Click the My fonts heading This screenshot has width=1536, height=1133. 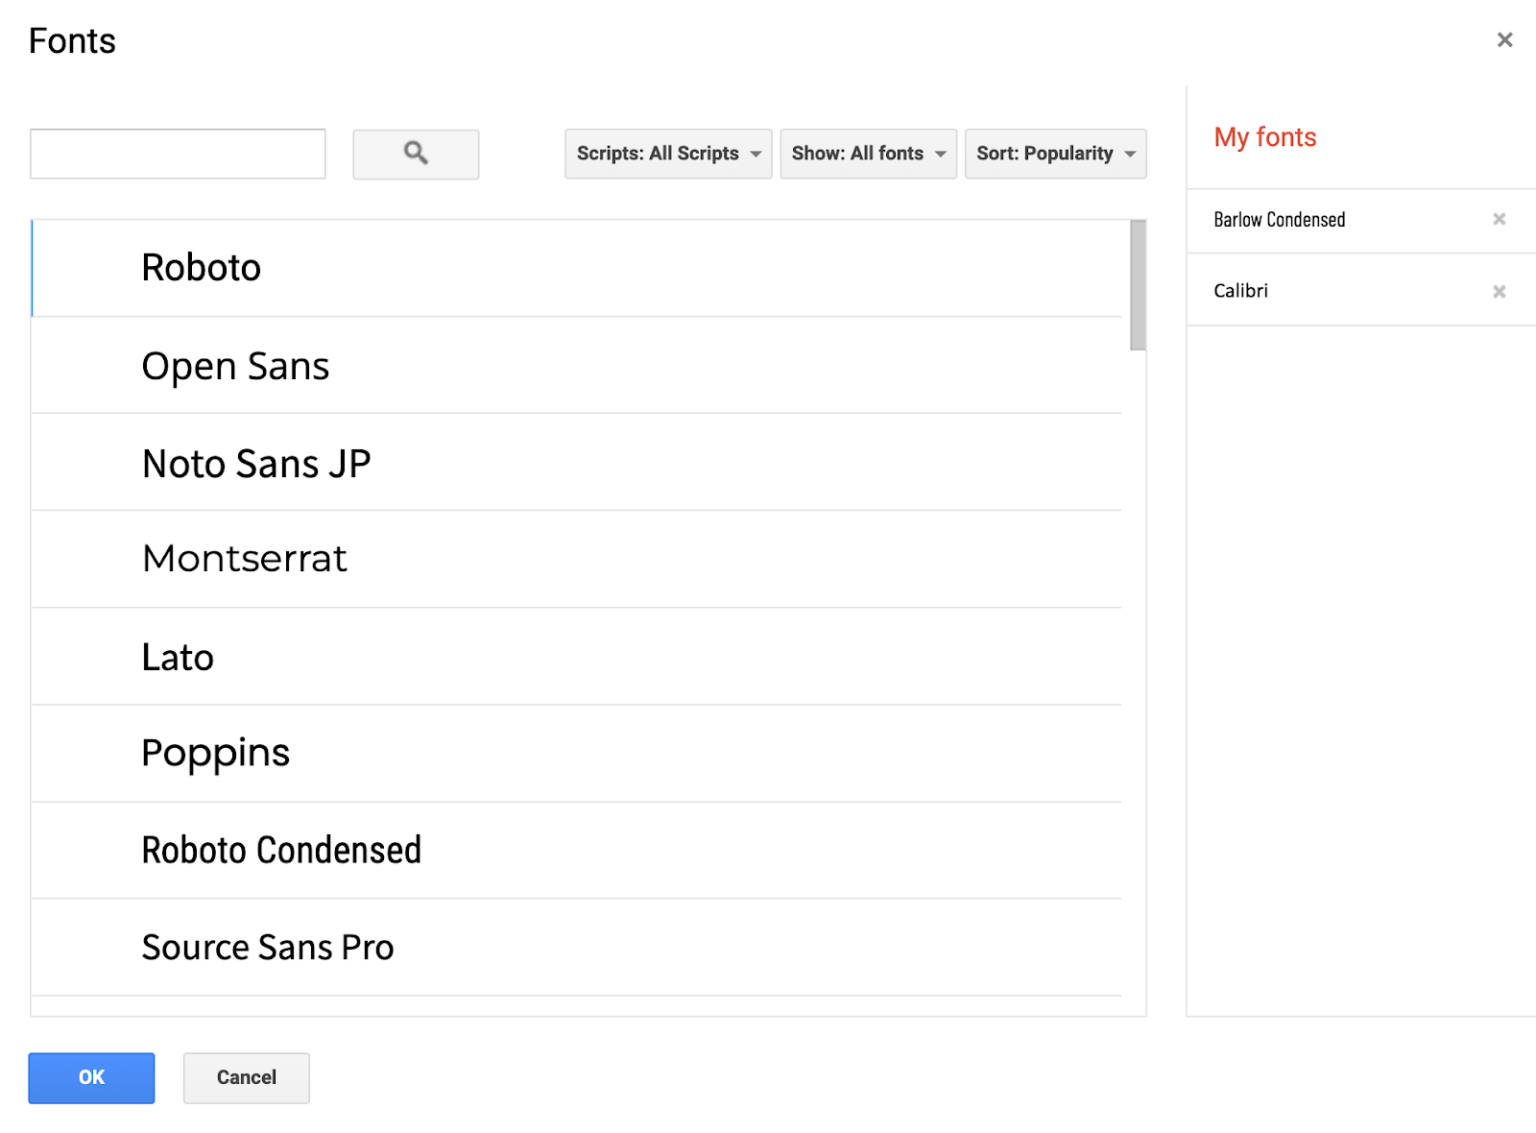tap(1264, 137)
